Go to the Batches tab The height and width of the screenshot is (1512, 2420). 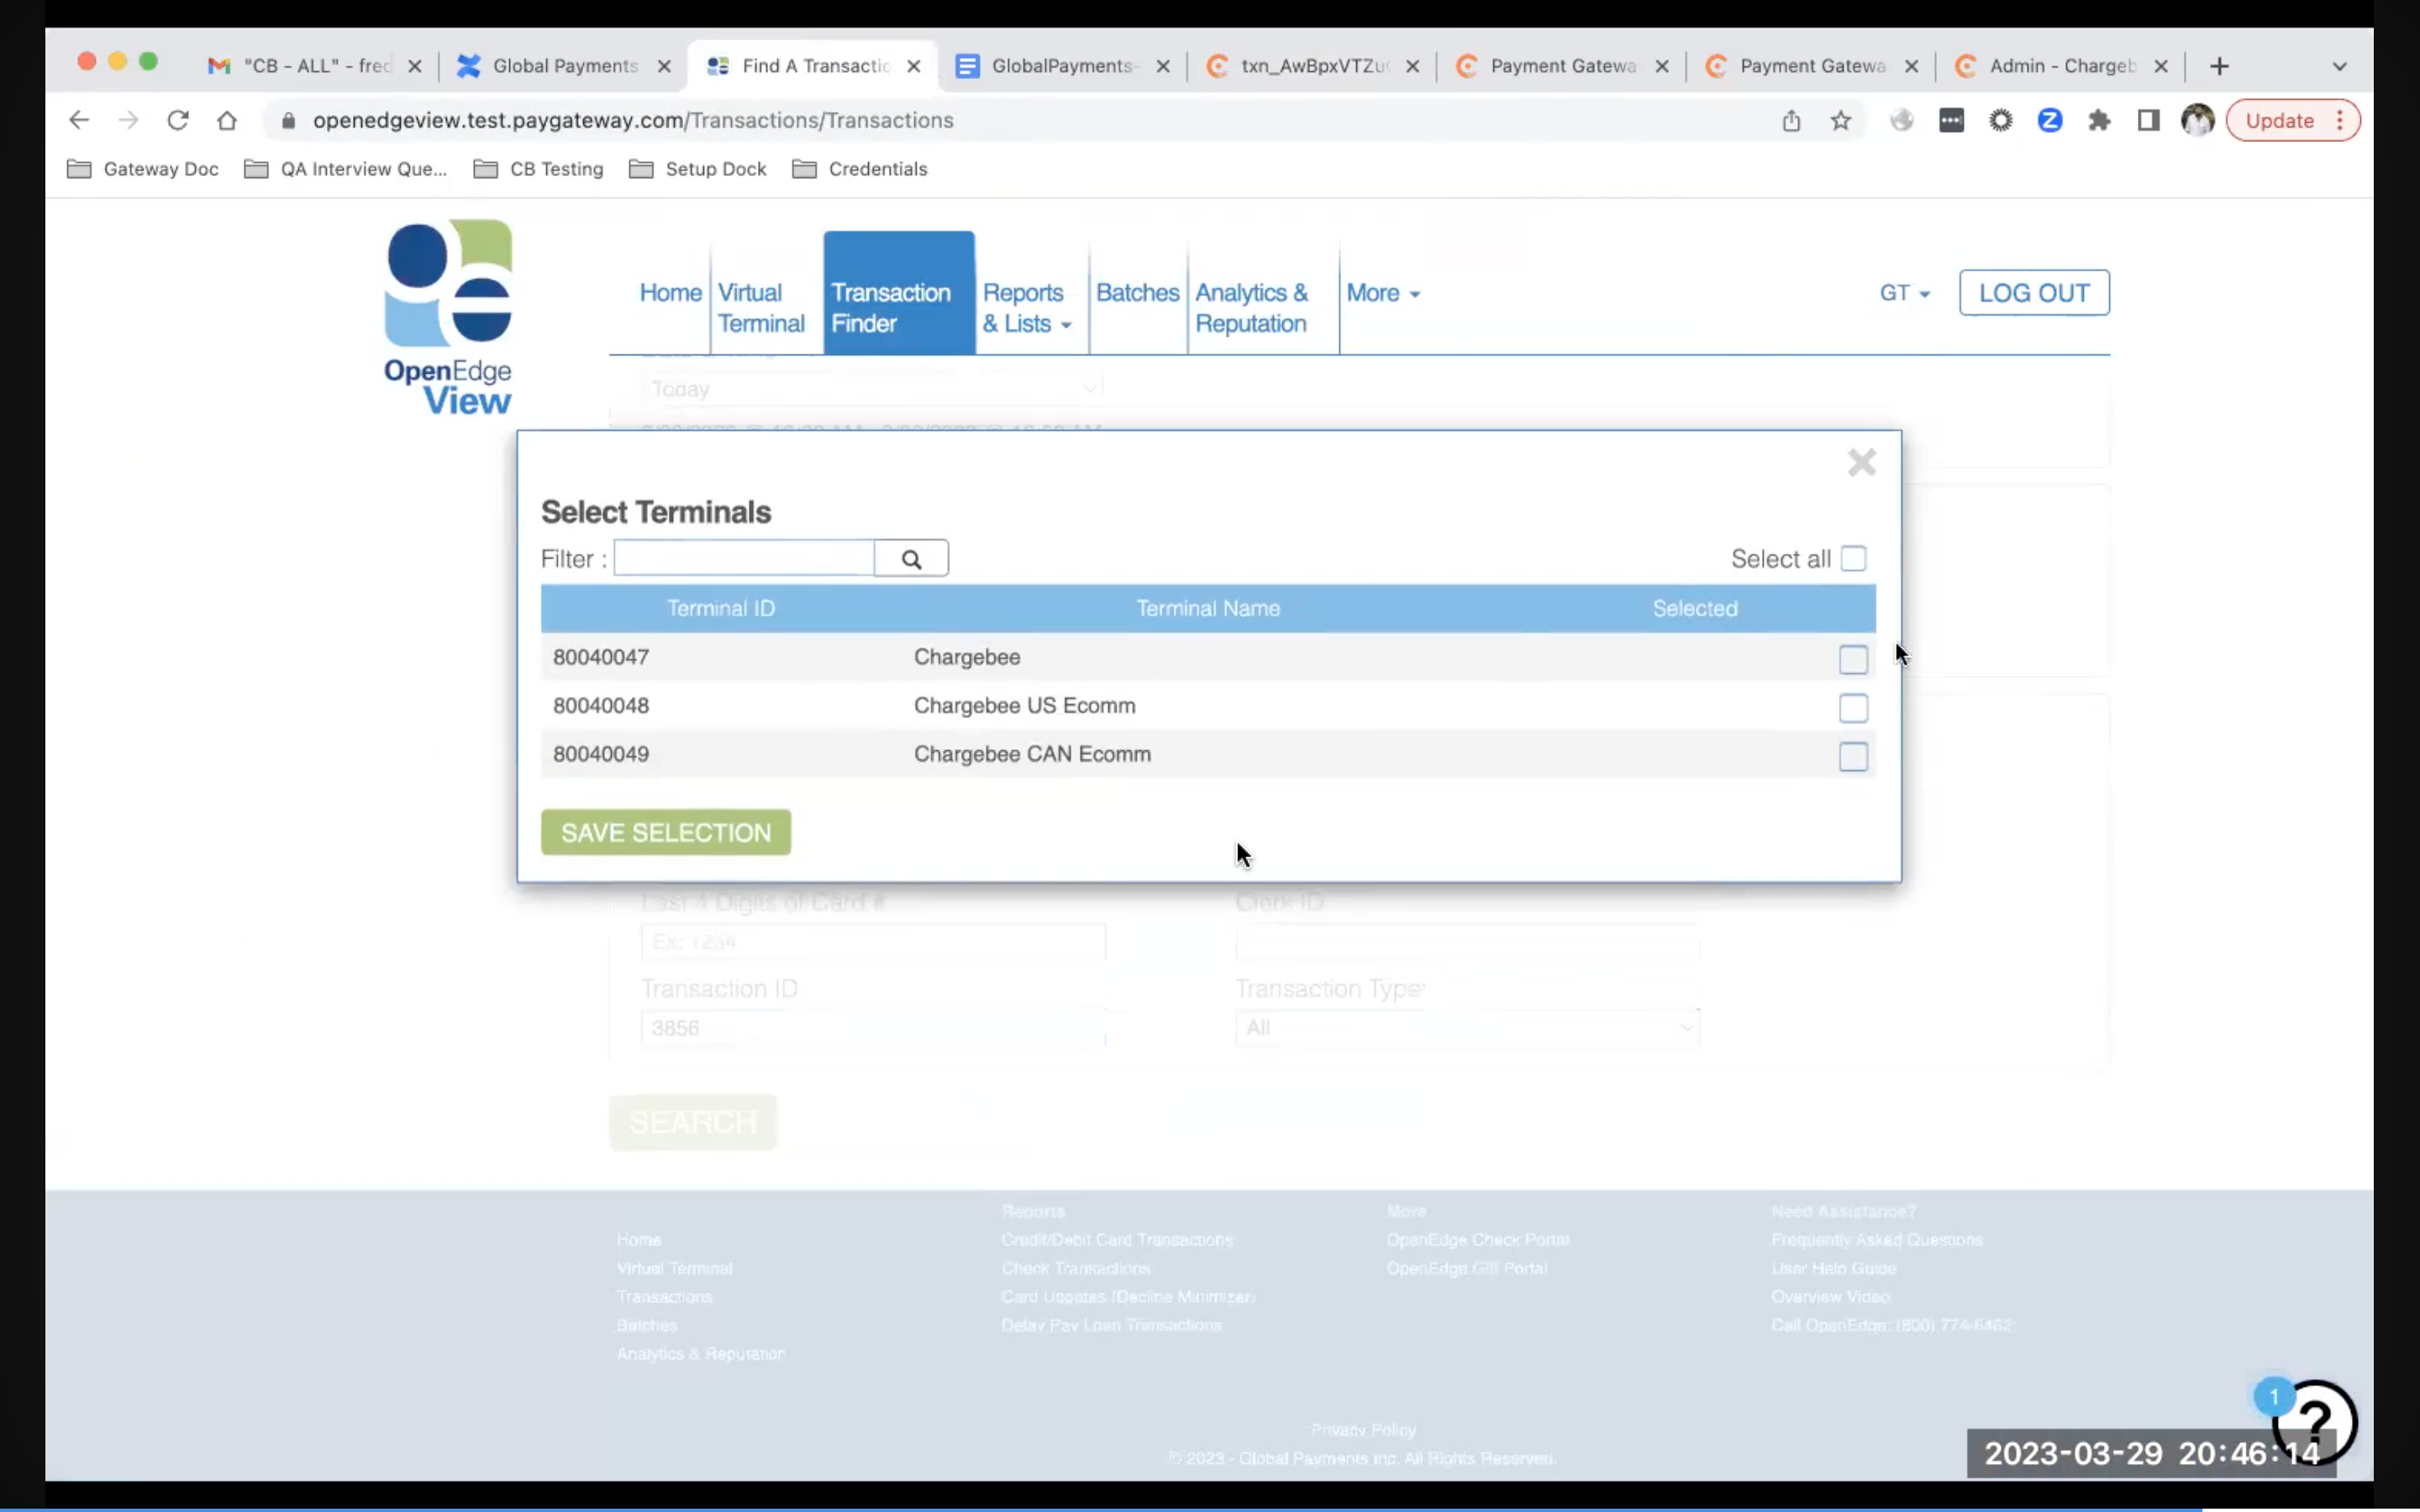(1137, 293)
